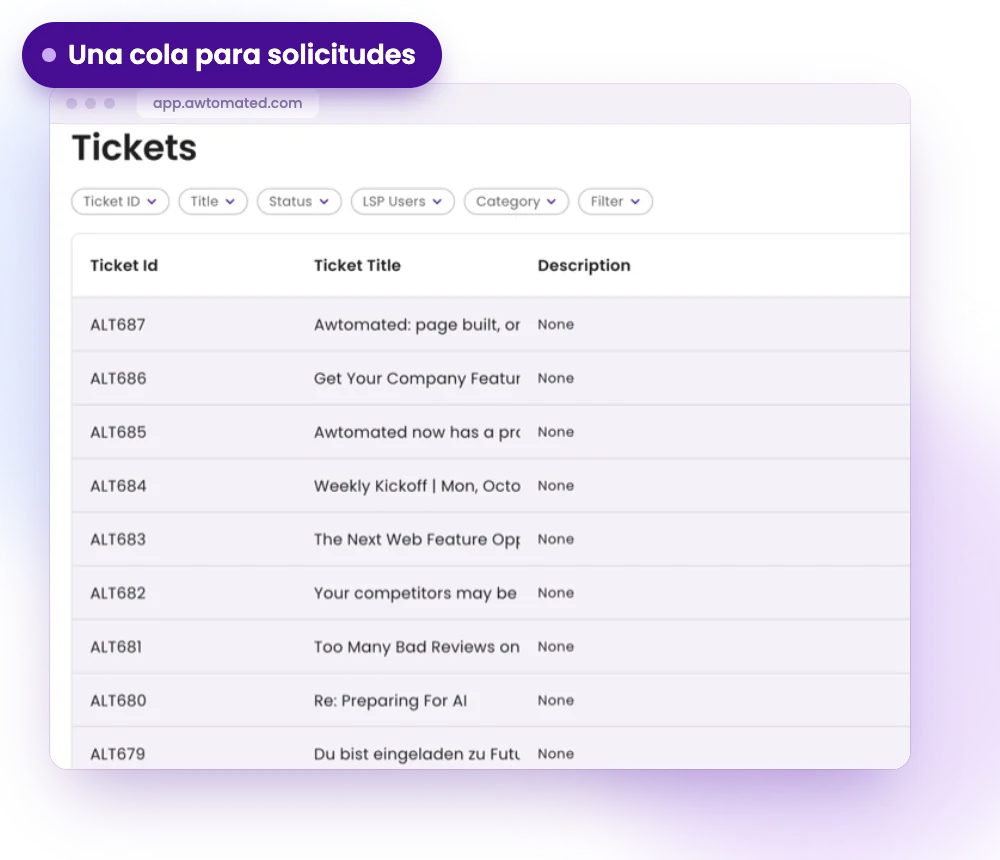Open the Ticket ID filter dropdown
Image resolution: width=1000 pixels, height=860 pixels.
tap(120, 202)
